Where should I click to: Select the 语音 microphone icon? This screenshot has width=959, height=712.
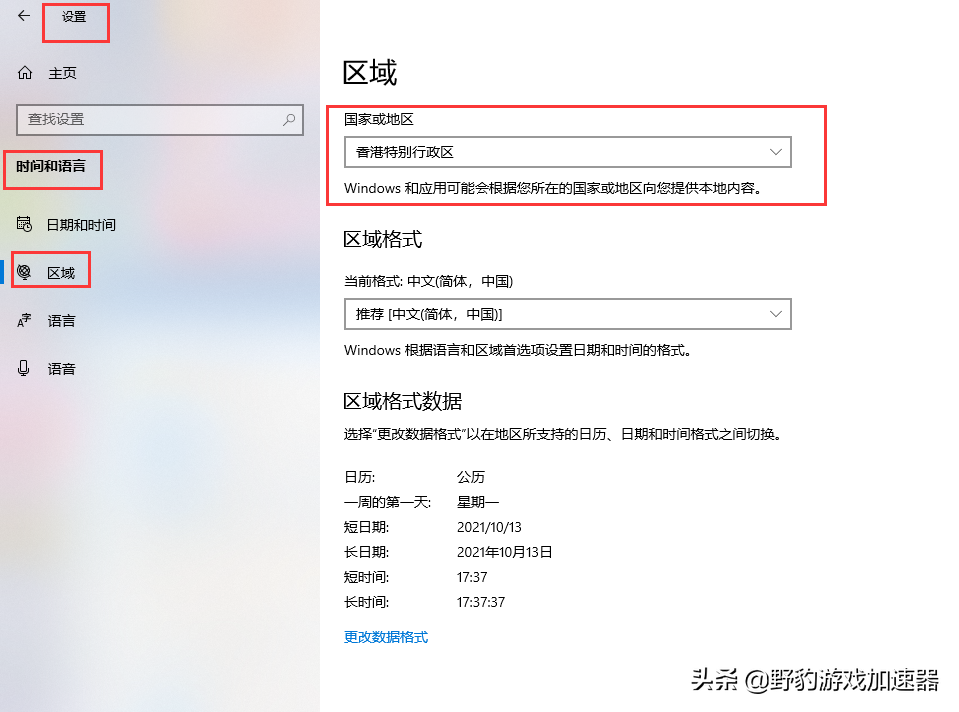coord(24,368)
